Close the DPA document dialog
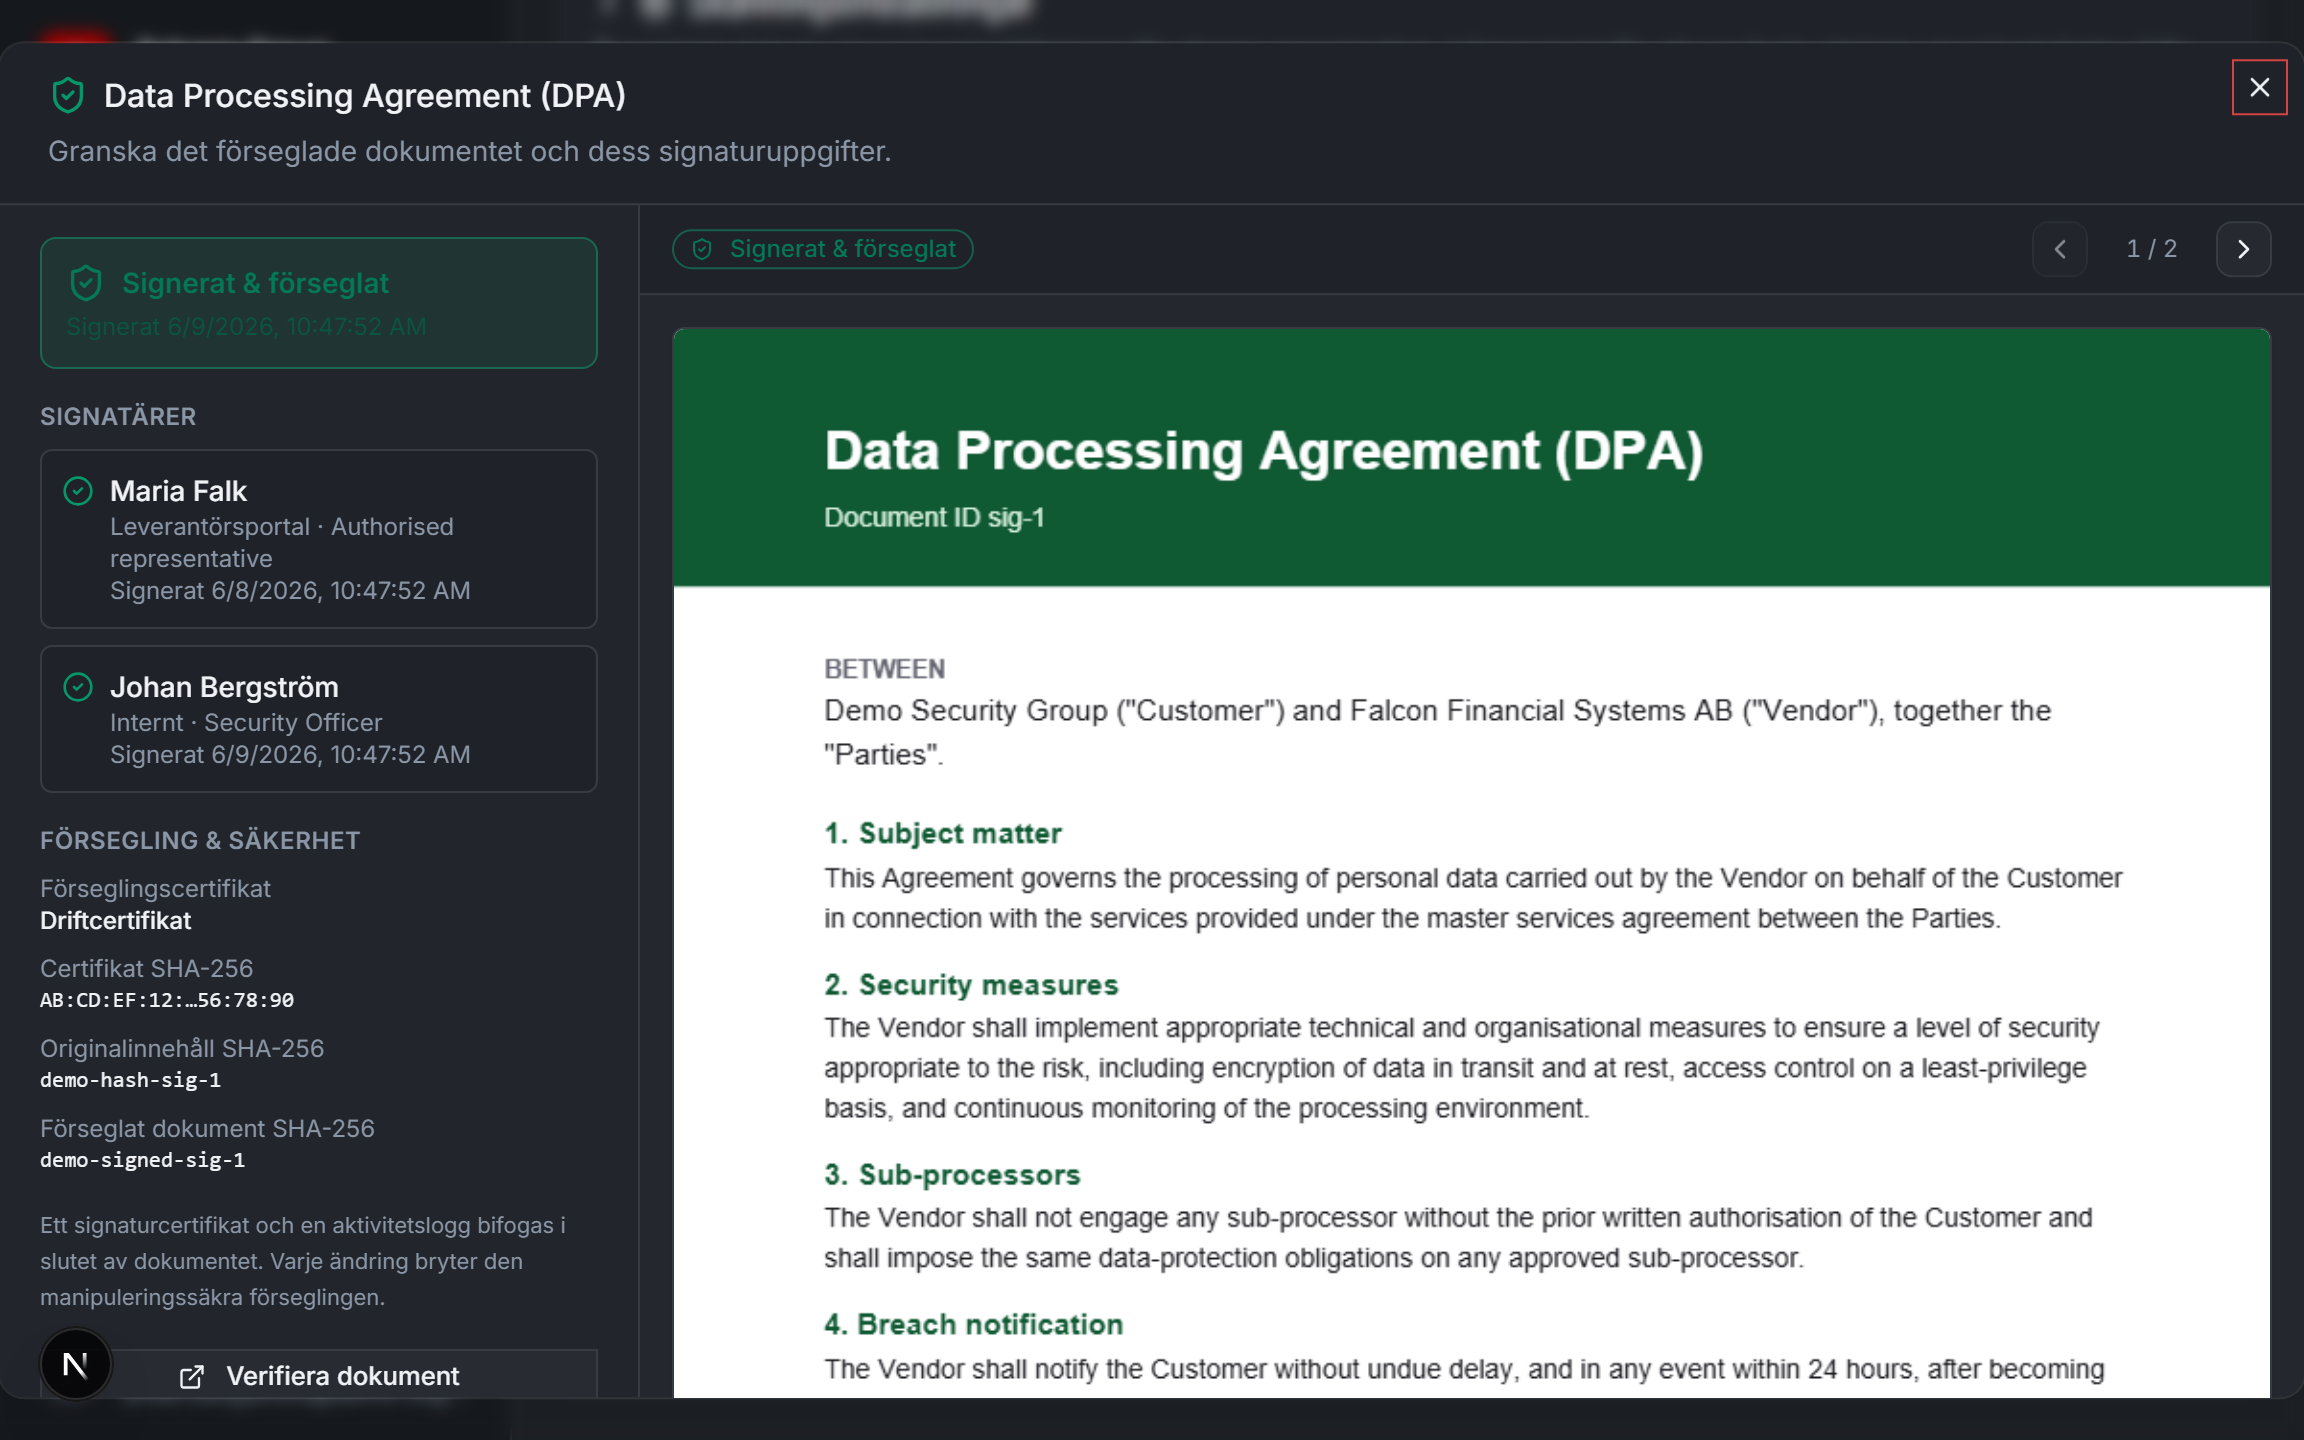 [2259, 88]
